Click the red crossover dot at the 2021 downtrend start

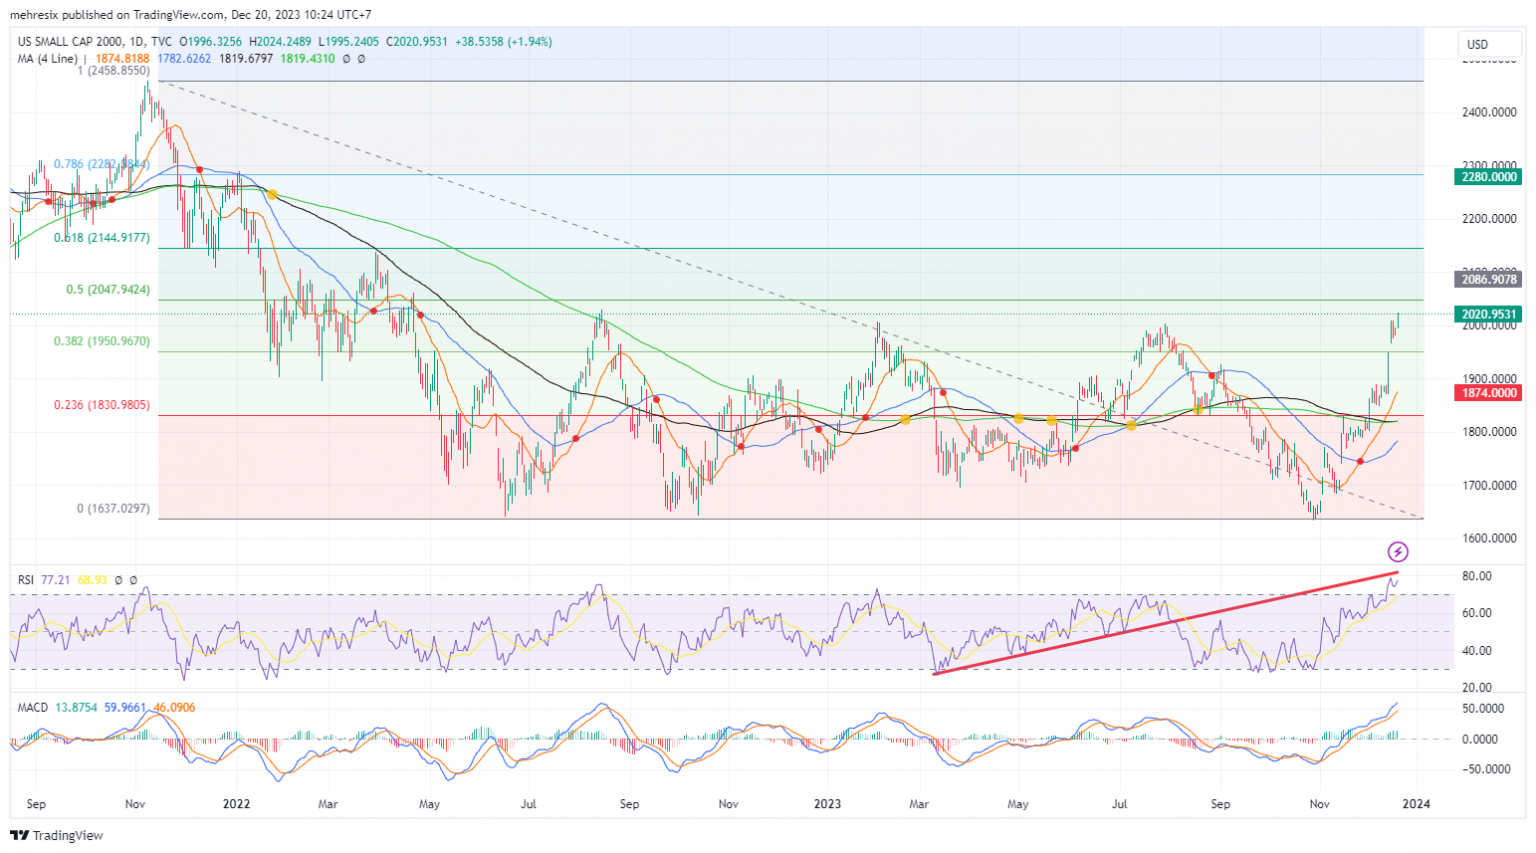point(199,171)
